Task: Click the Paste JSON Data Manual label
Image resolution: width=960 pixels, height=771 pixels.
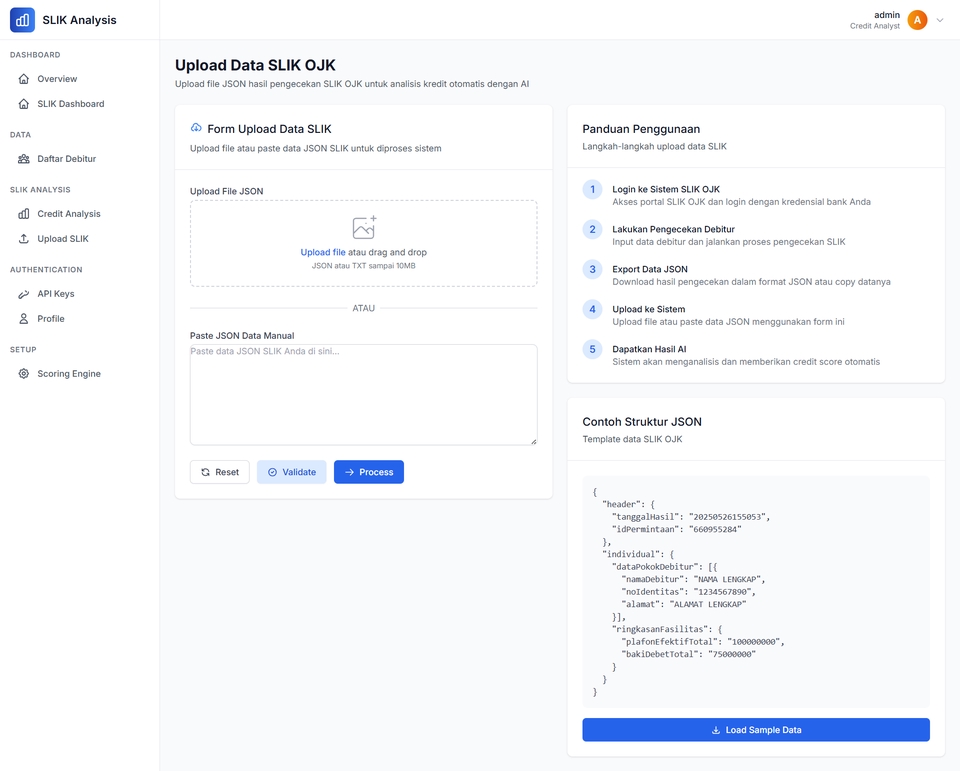Action: pyautogui.click(x=242, y=336)
